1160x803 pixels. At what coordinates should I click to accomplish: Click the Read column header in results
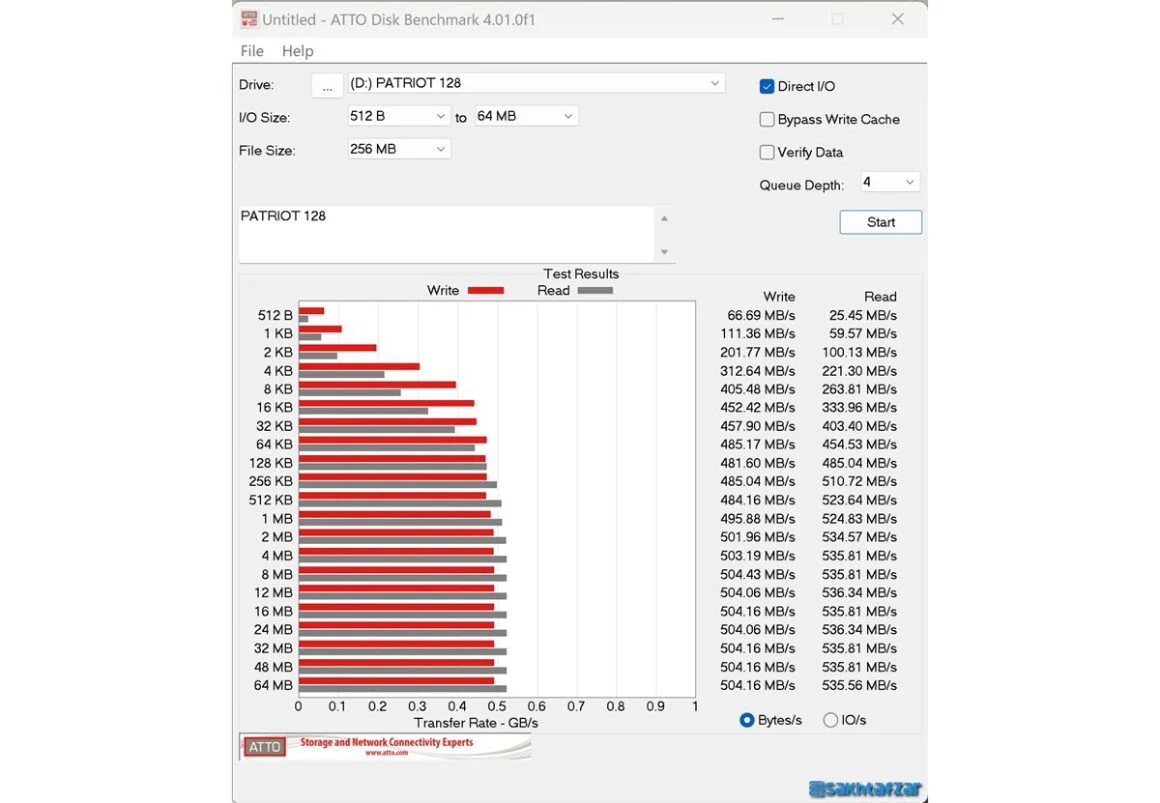pos(880,297)
